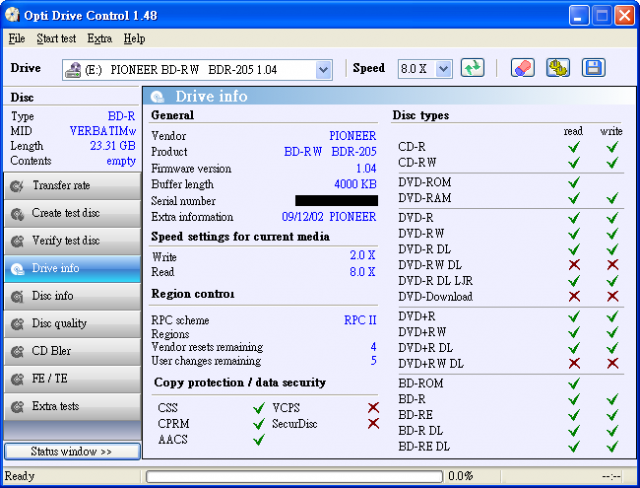Click the BD-R disc Type value

121,116
